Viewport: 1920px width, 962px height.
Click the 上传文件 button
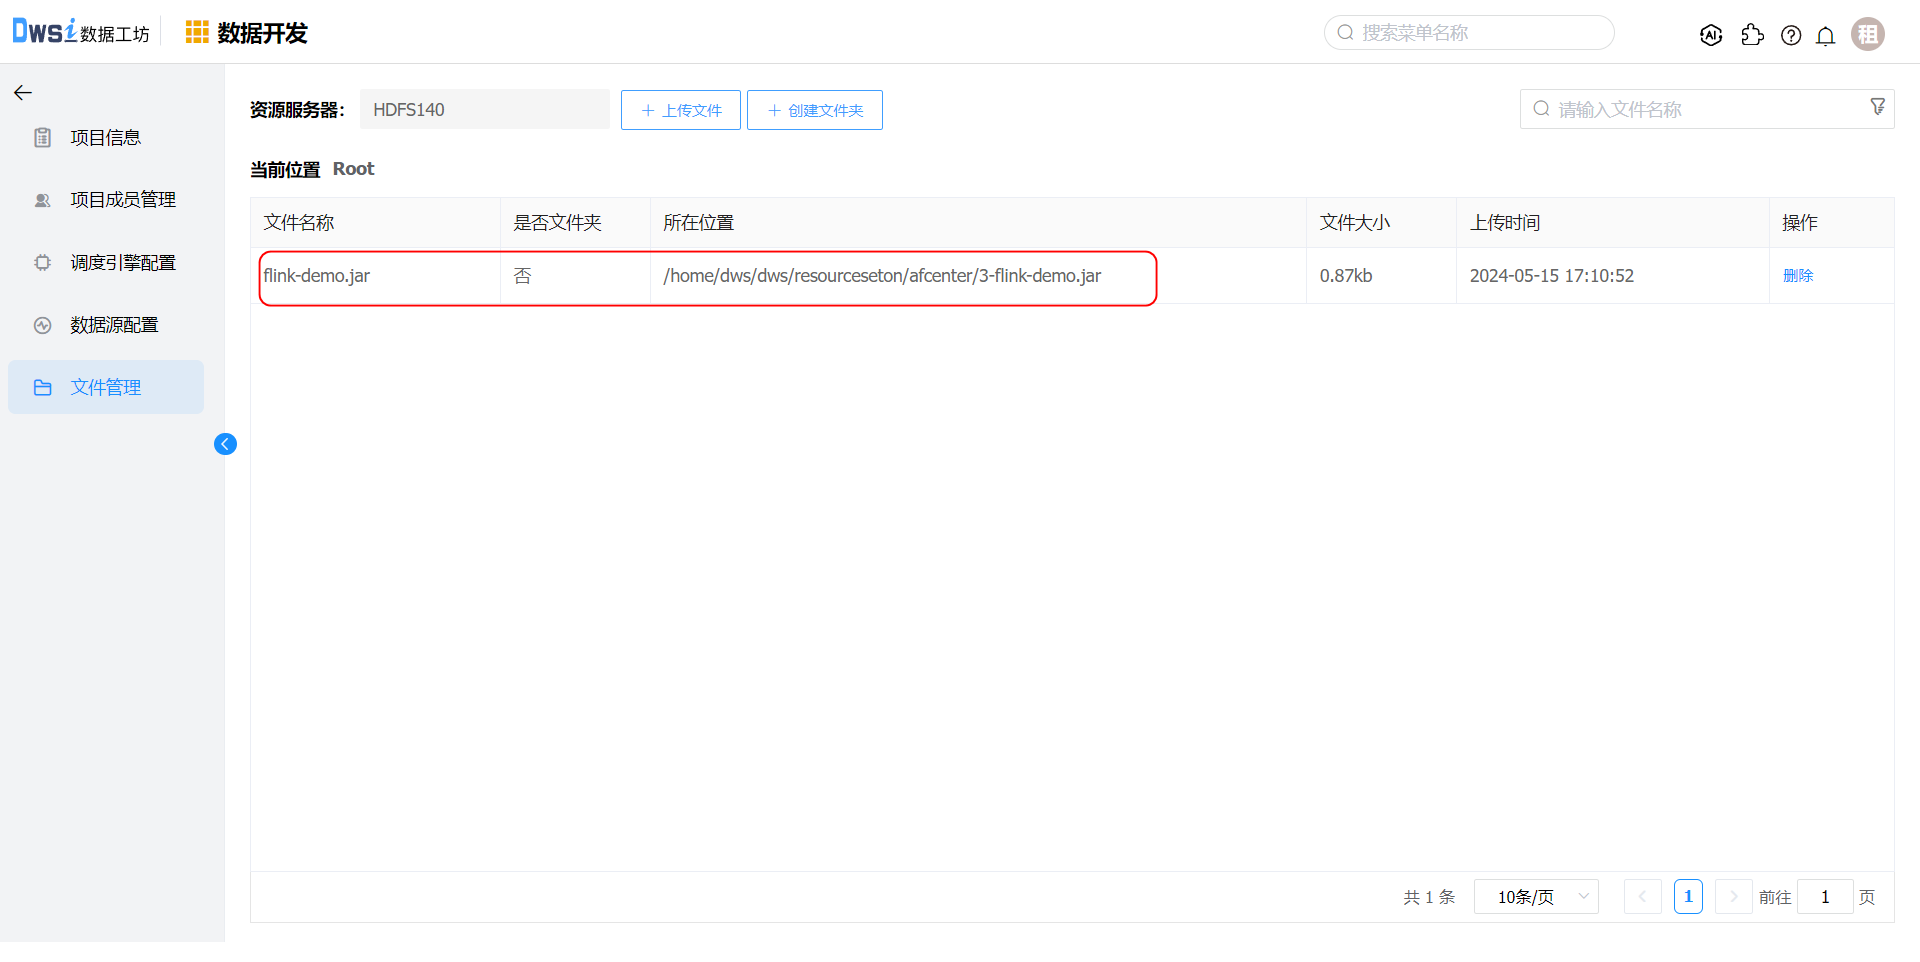click(680, 110)
